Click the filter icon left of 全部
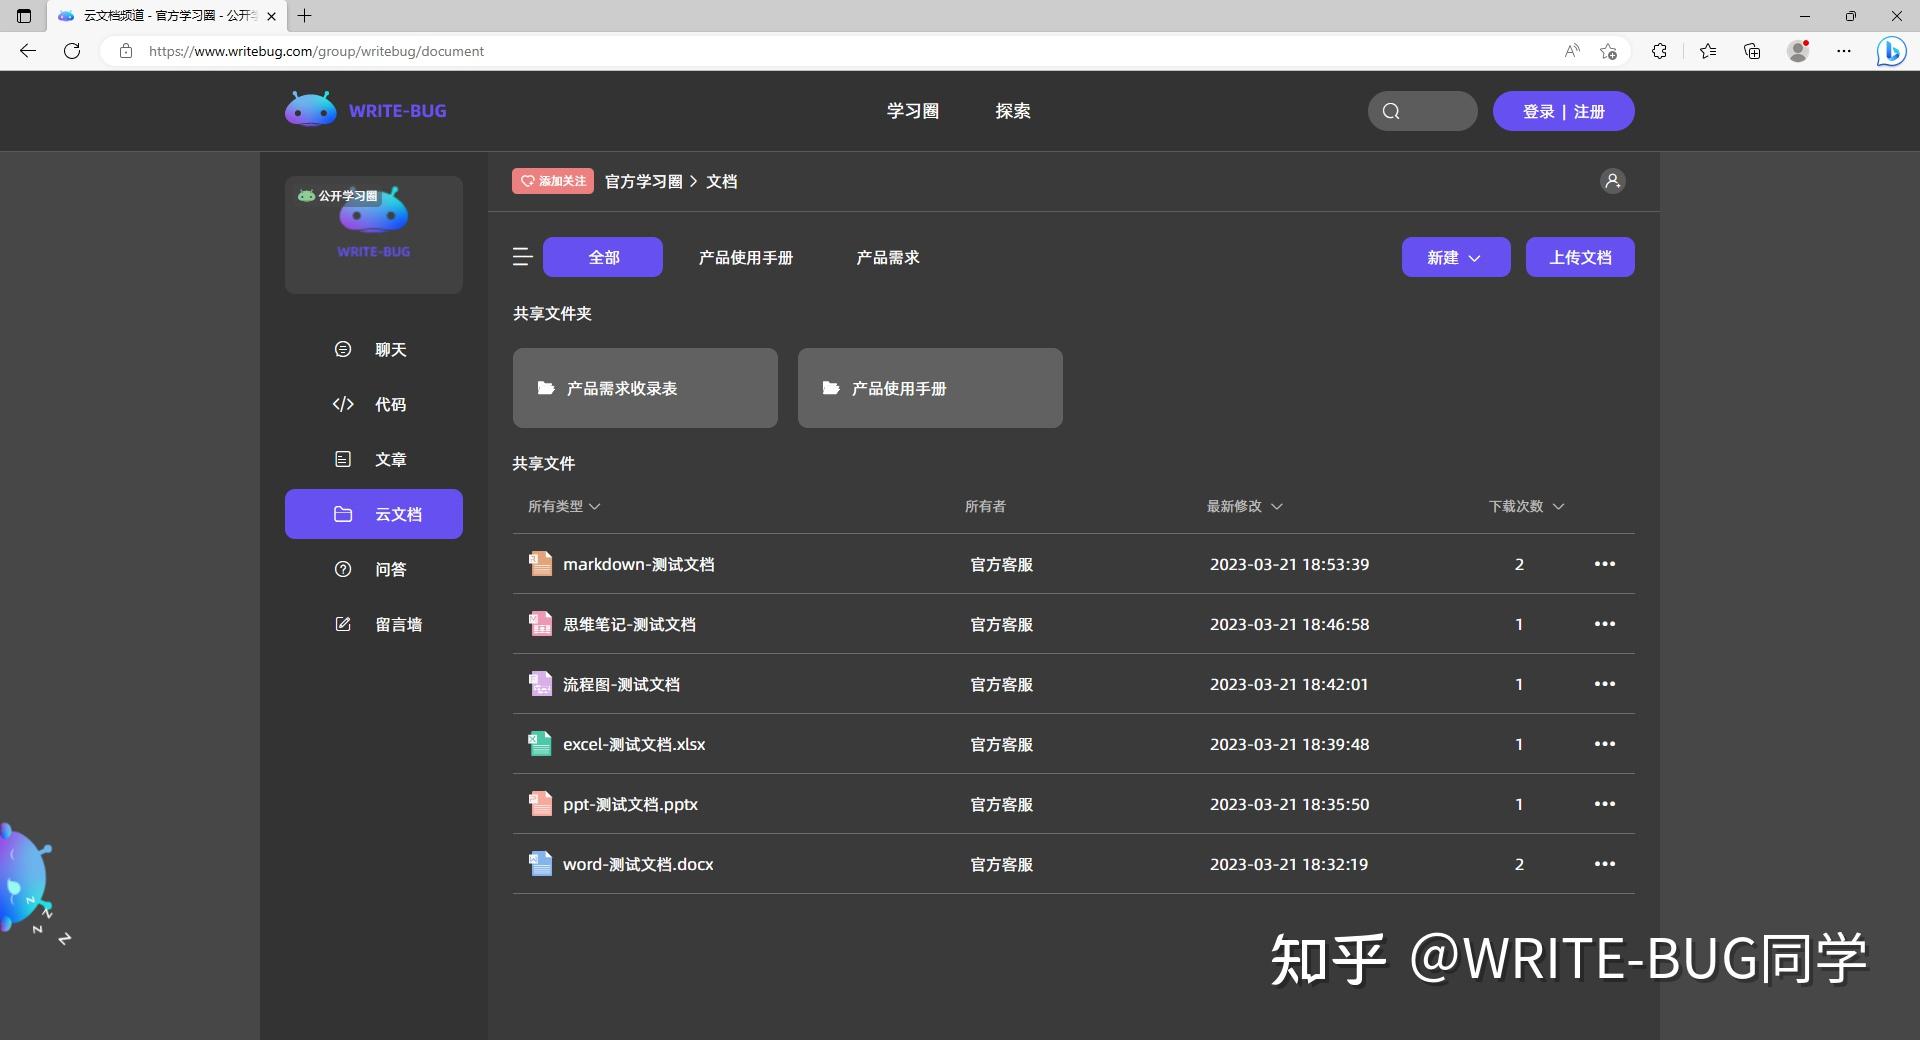The image size is (1920, 1040). (x=522, y=257)
